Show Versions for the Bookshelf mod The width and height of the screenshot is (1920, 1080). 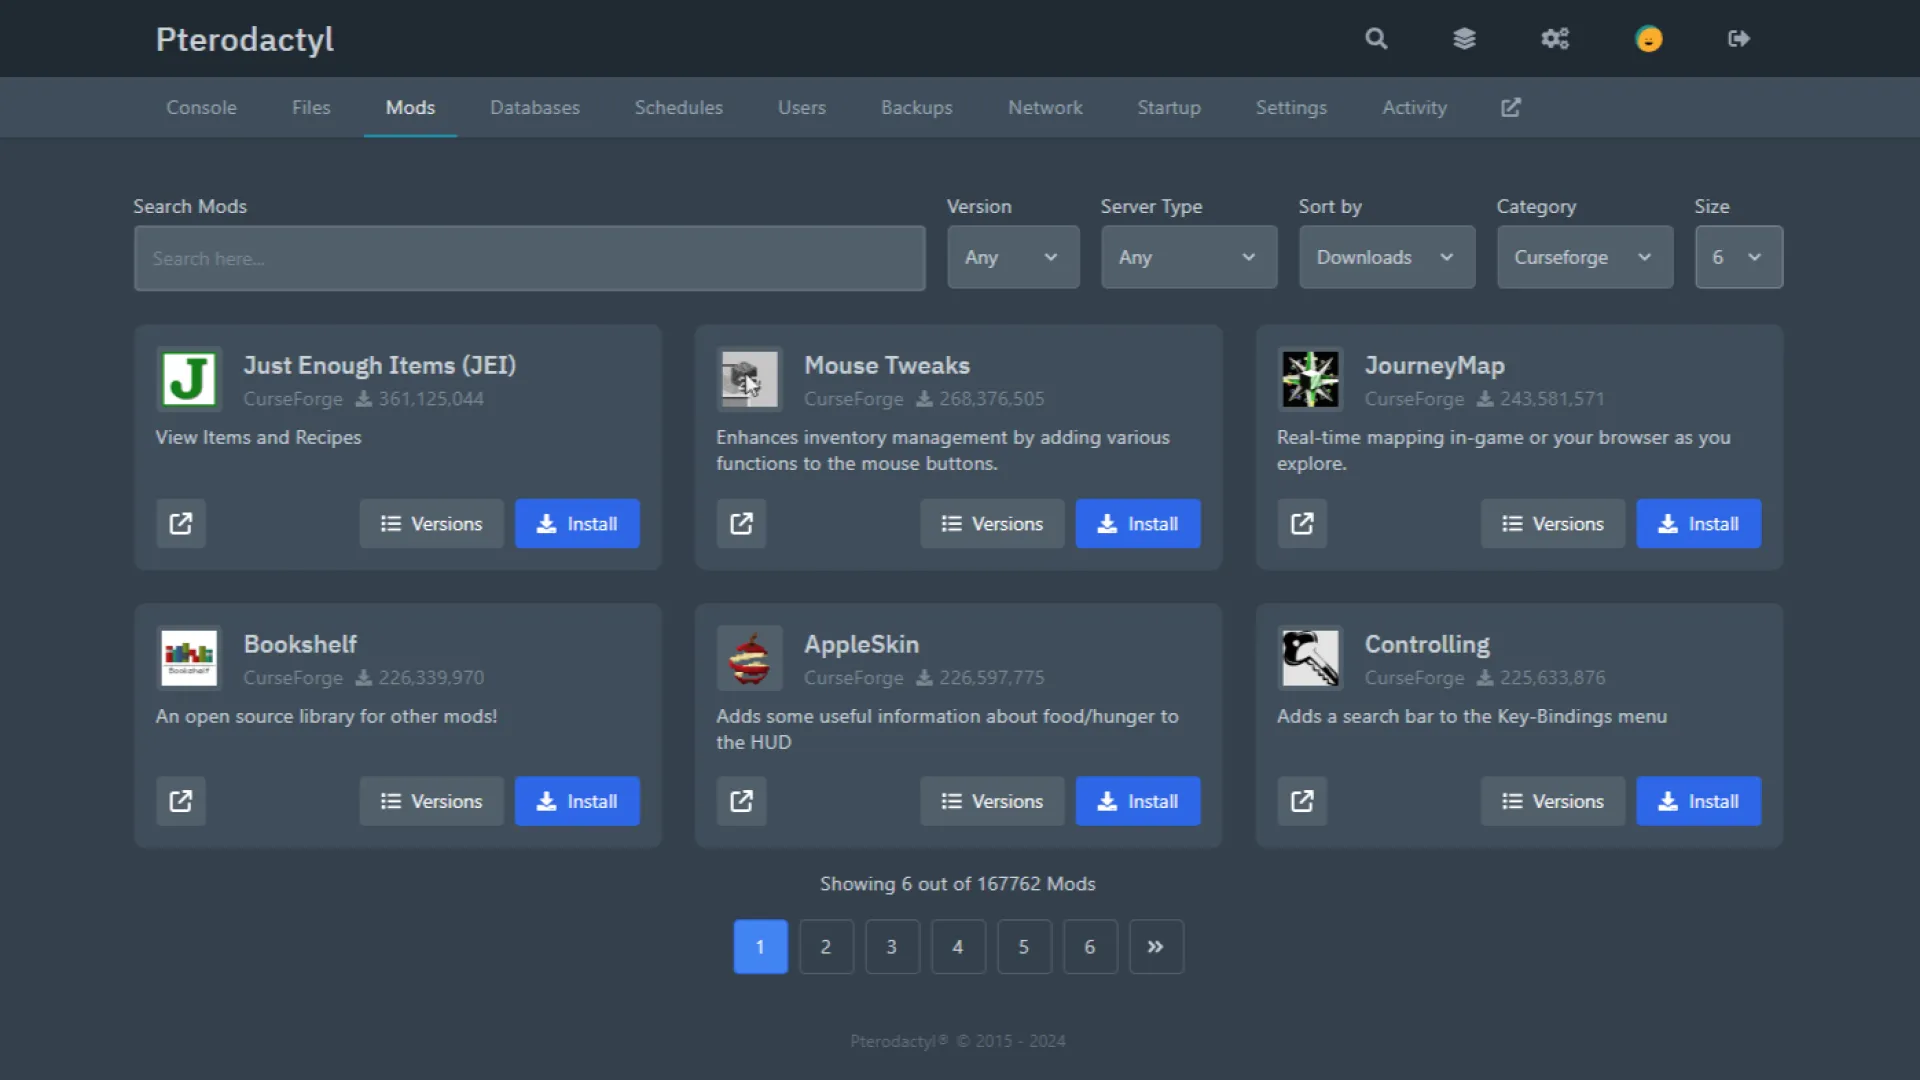[x=431, y=801]
